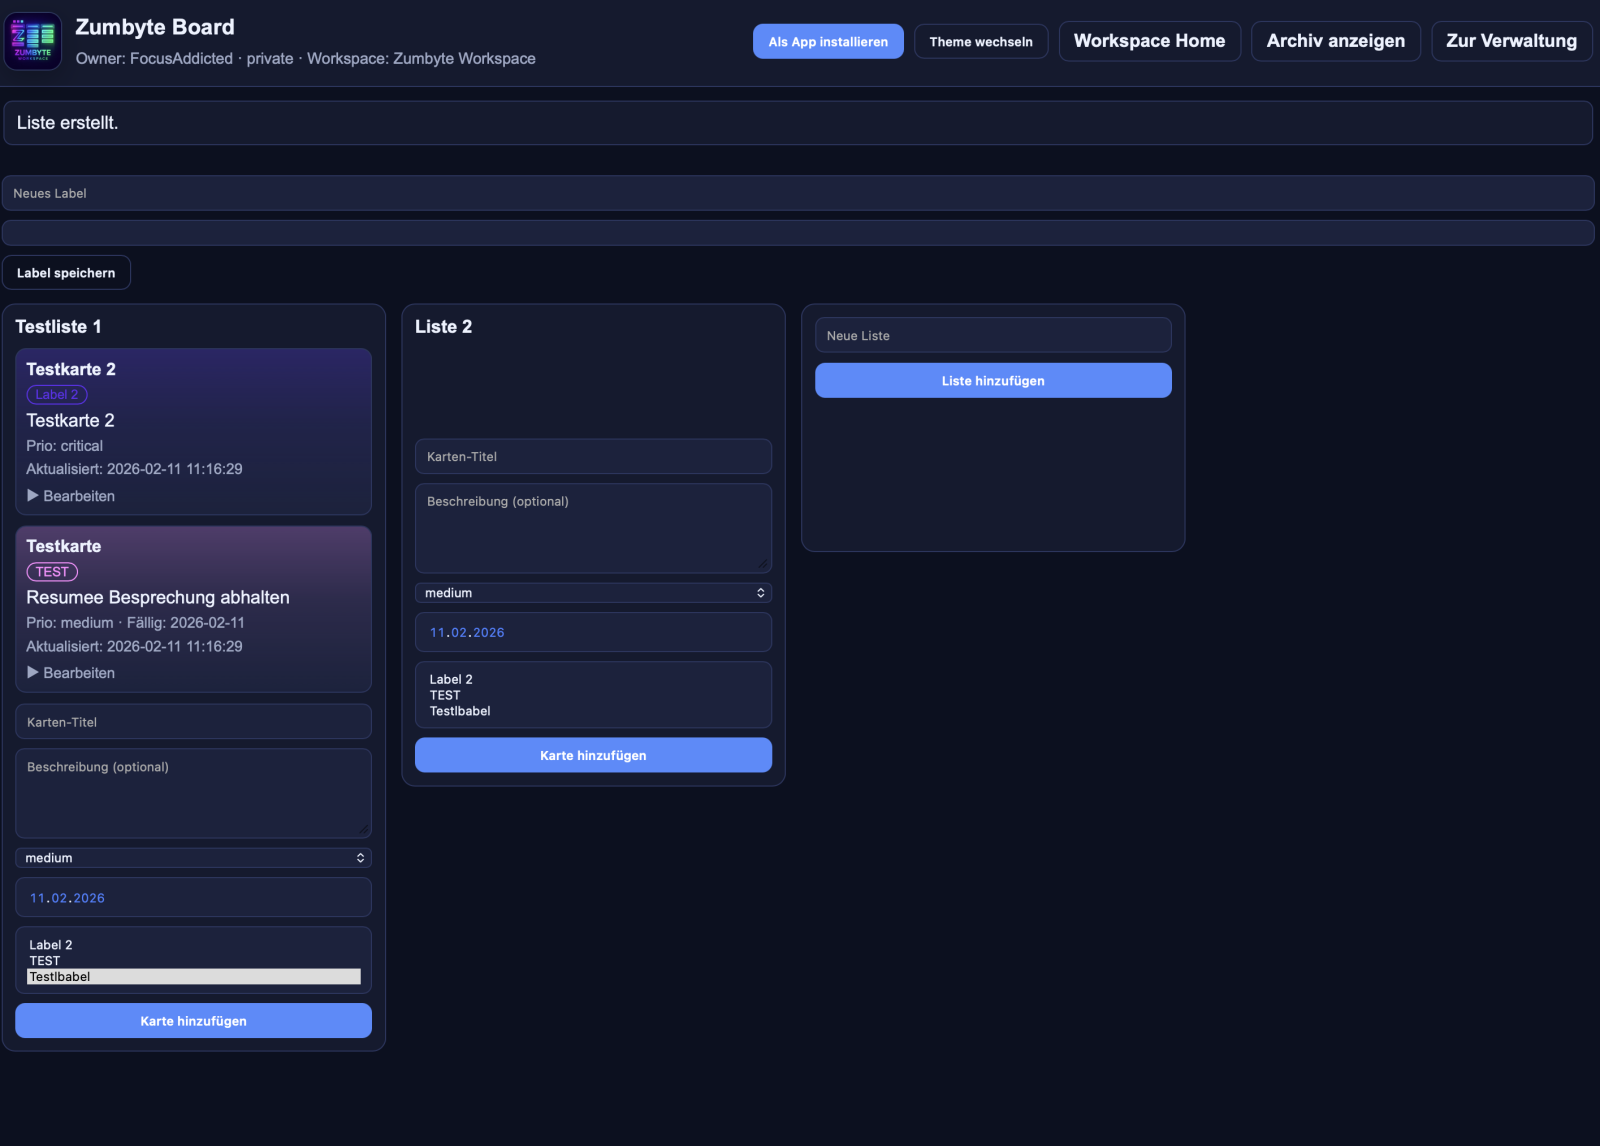
Task: Select 'TEST' in the Liste 2 label list
Action: [445, 695]
